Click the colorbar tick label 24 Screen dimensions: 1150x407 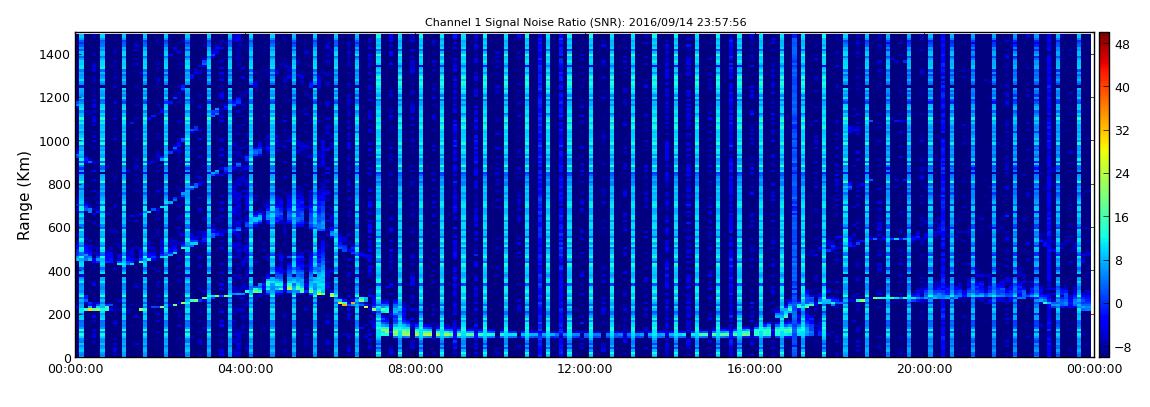(1123, 174)
